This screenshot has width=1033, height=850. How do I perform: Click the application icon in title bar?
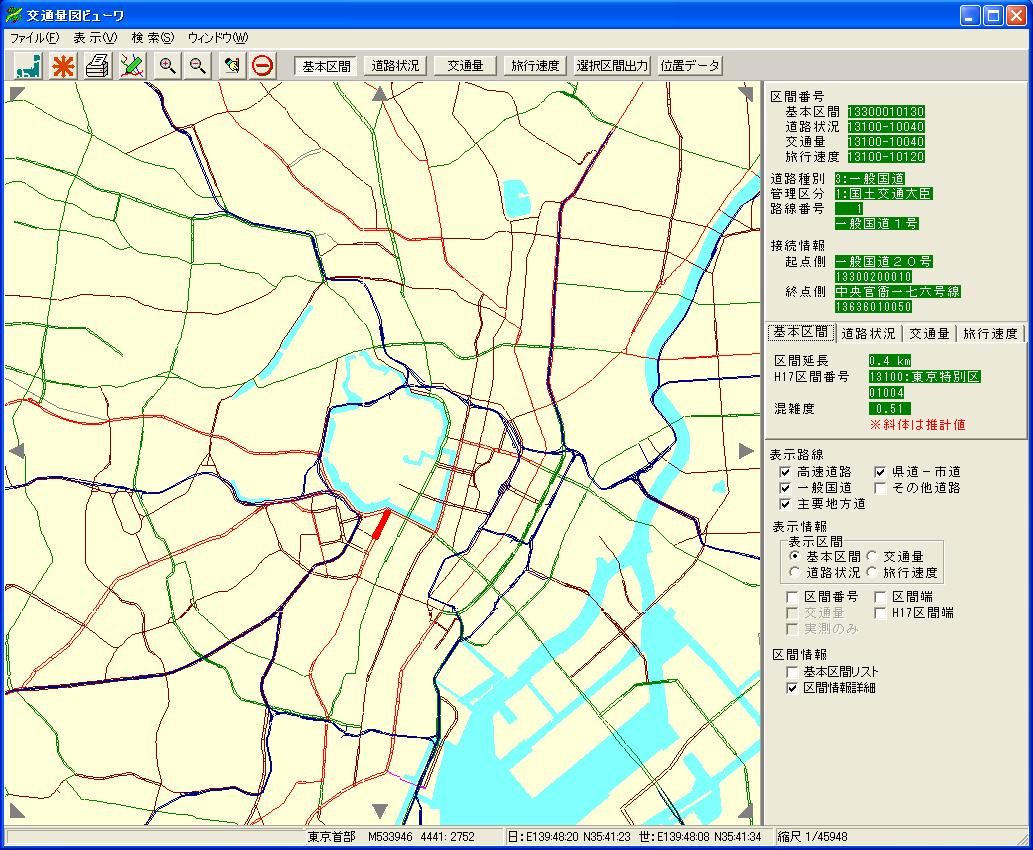tap(14, 14)
